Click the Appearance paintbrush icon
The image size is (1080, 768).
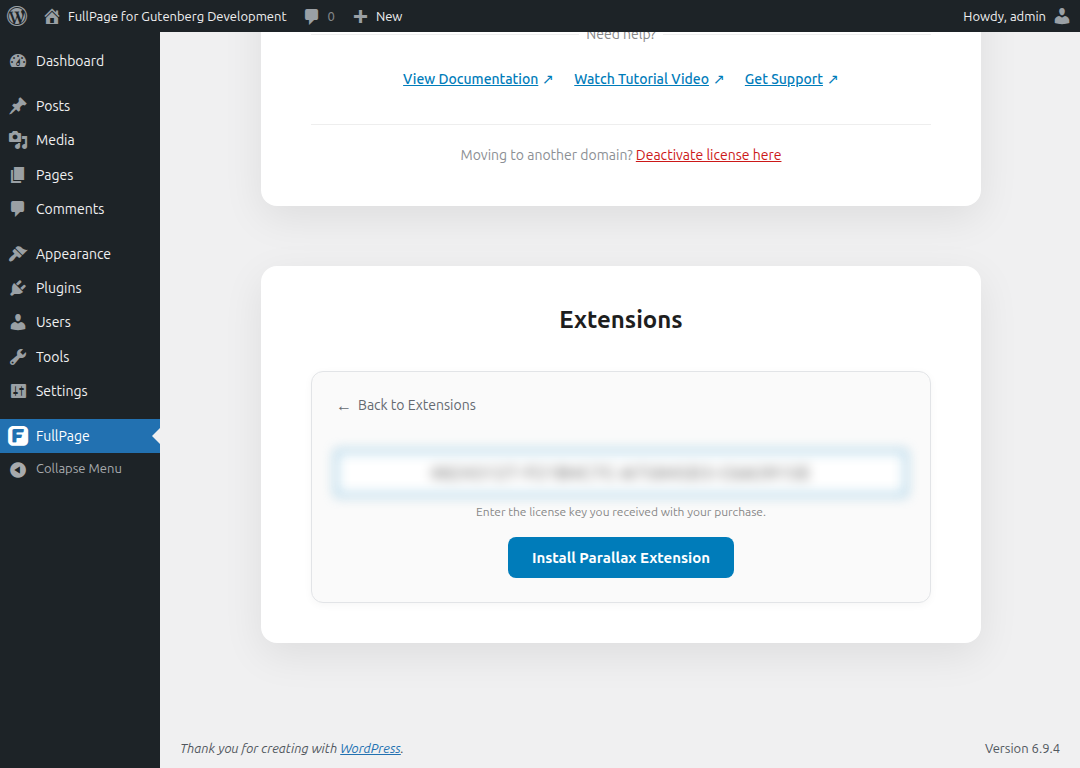pos(18,253)
